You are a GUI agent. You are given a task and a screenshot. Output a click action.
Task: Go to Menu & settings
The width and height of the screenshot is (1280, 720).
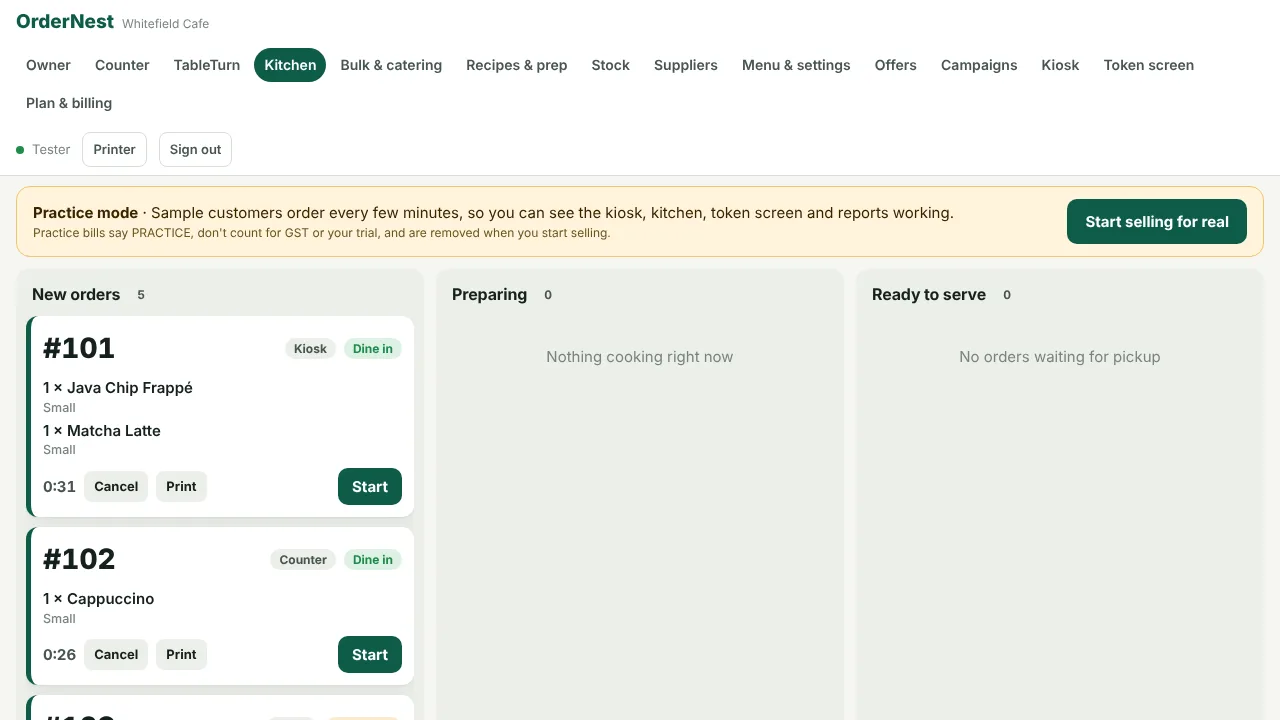coord(796,65)
